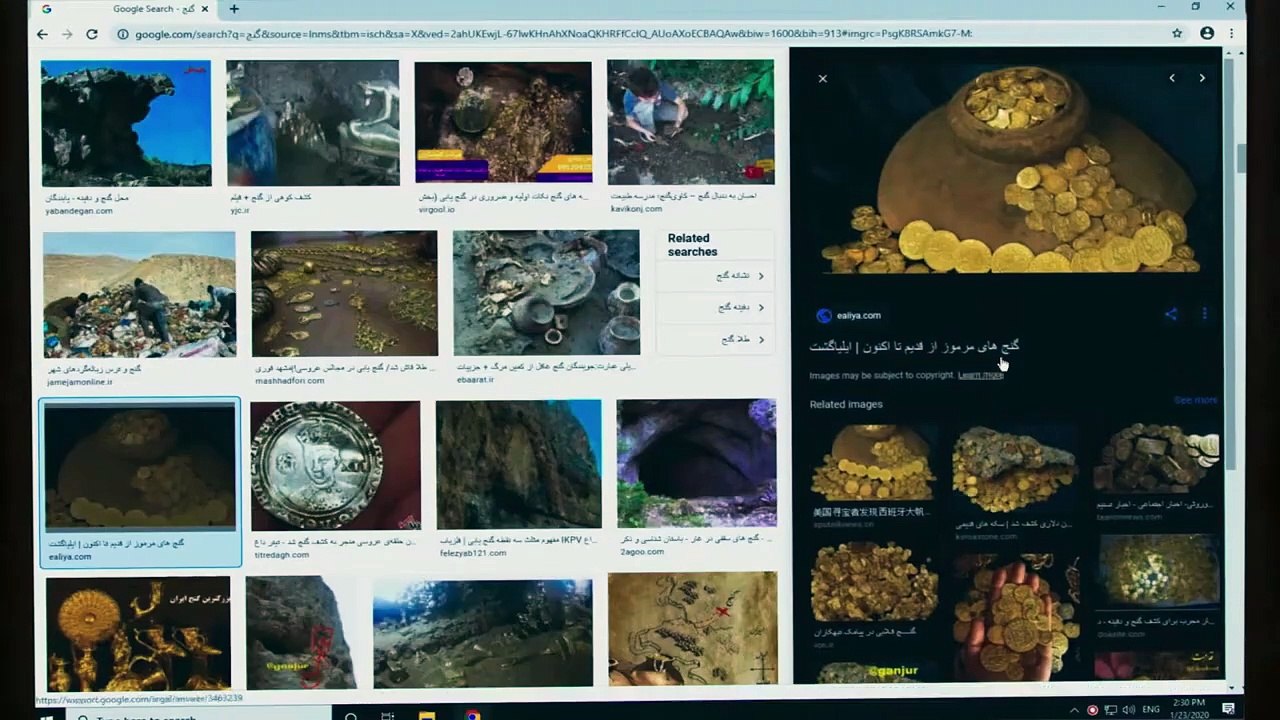Click the Related images heading
Viewport: 1280px width, 720px height.
click(846, 404)
